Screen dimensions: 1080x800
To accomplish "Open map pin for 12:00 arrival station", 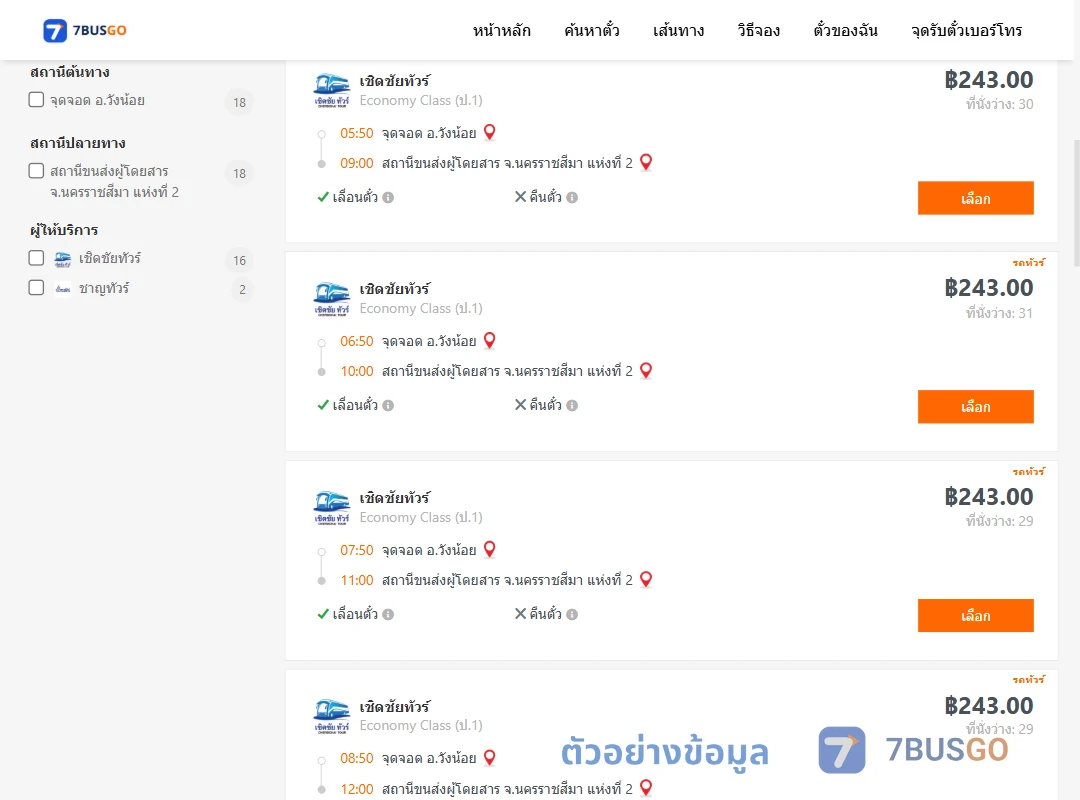I will pos(646,787).
